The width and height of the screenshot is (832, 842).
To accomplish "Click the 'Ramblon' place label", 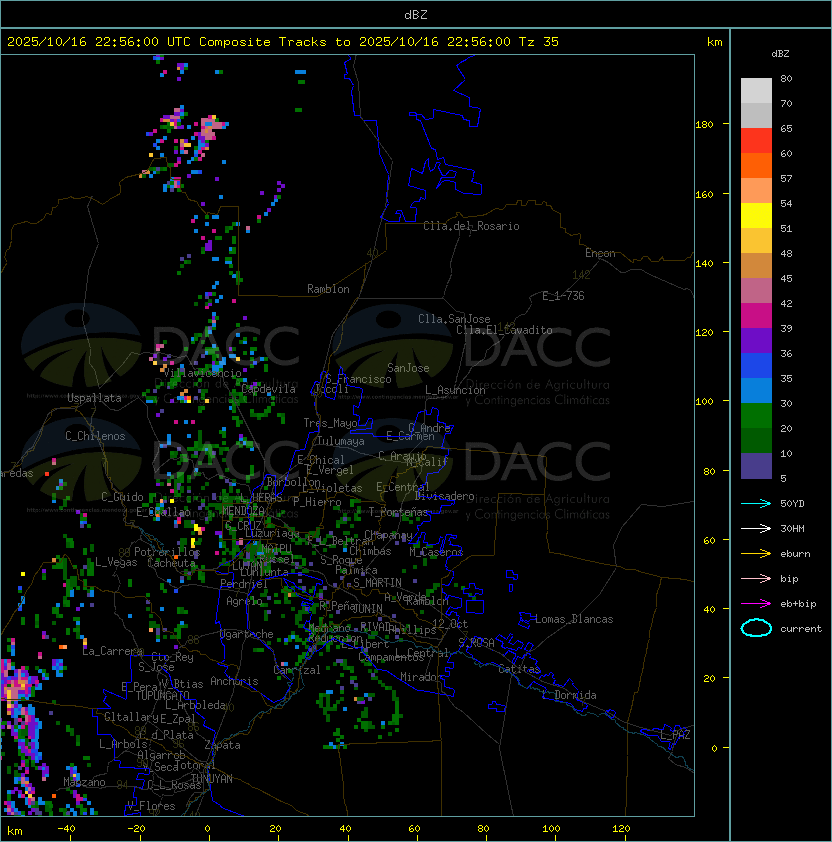I will pos(328,289).
